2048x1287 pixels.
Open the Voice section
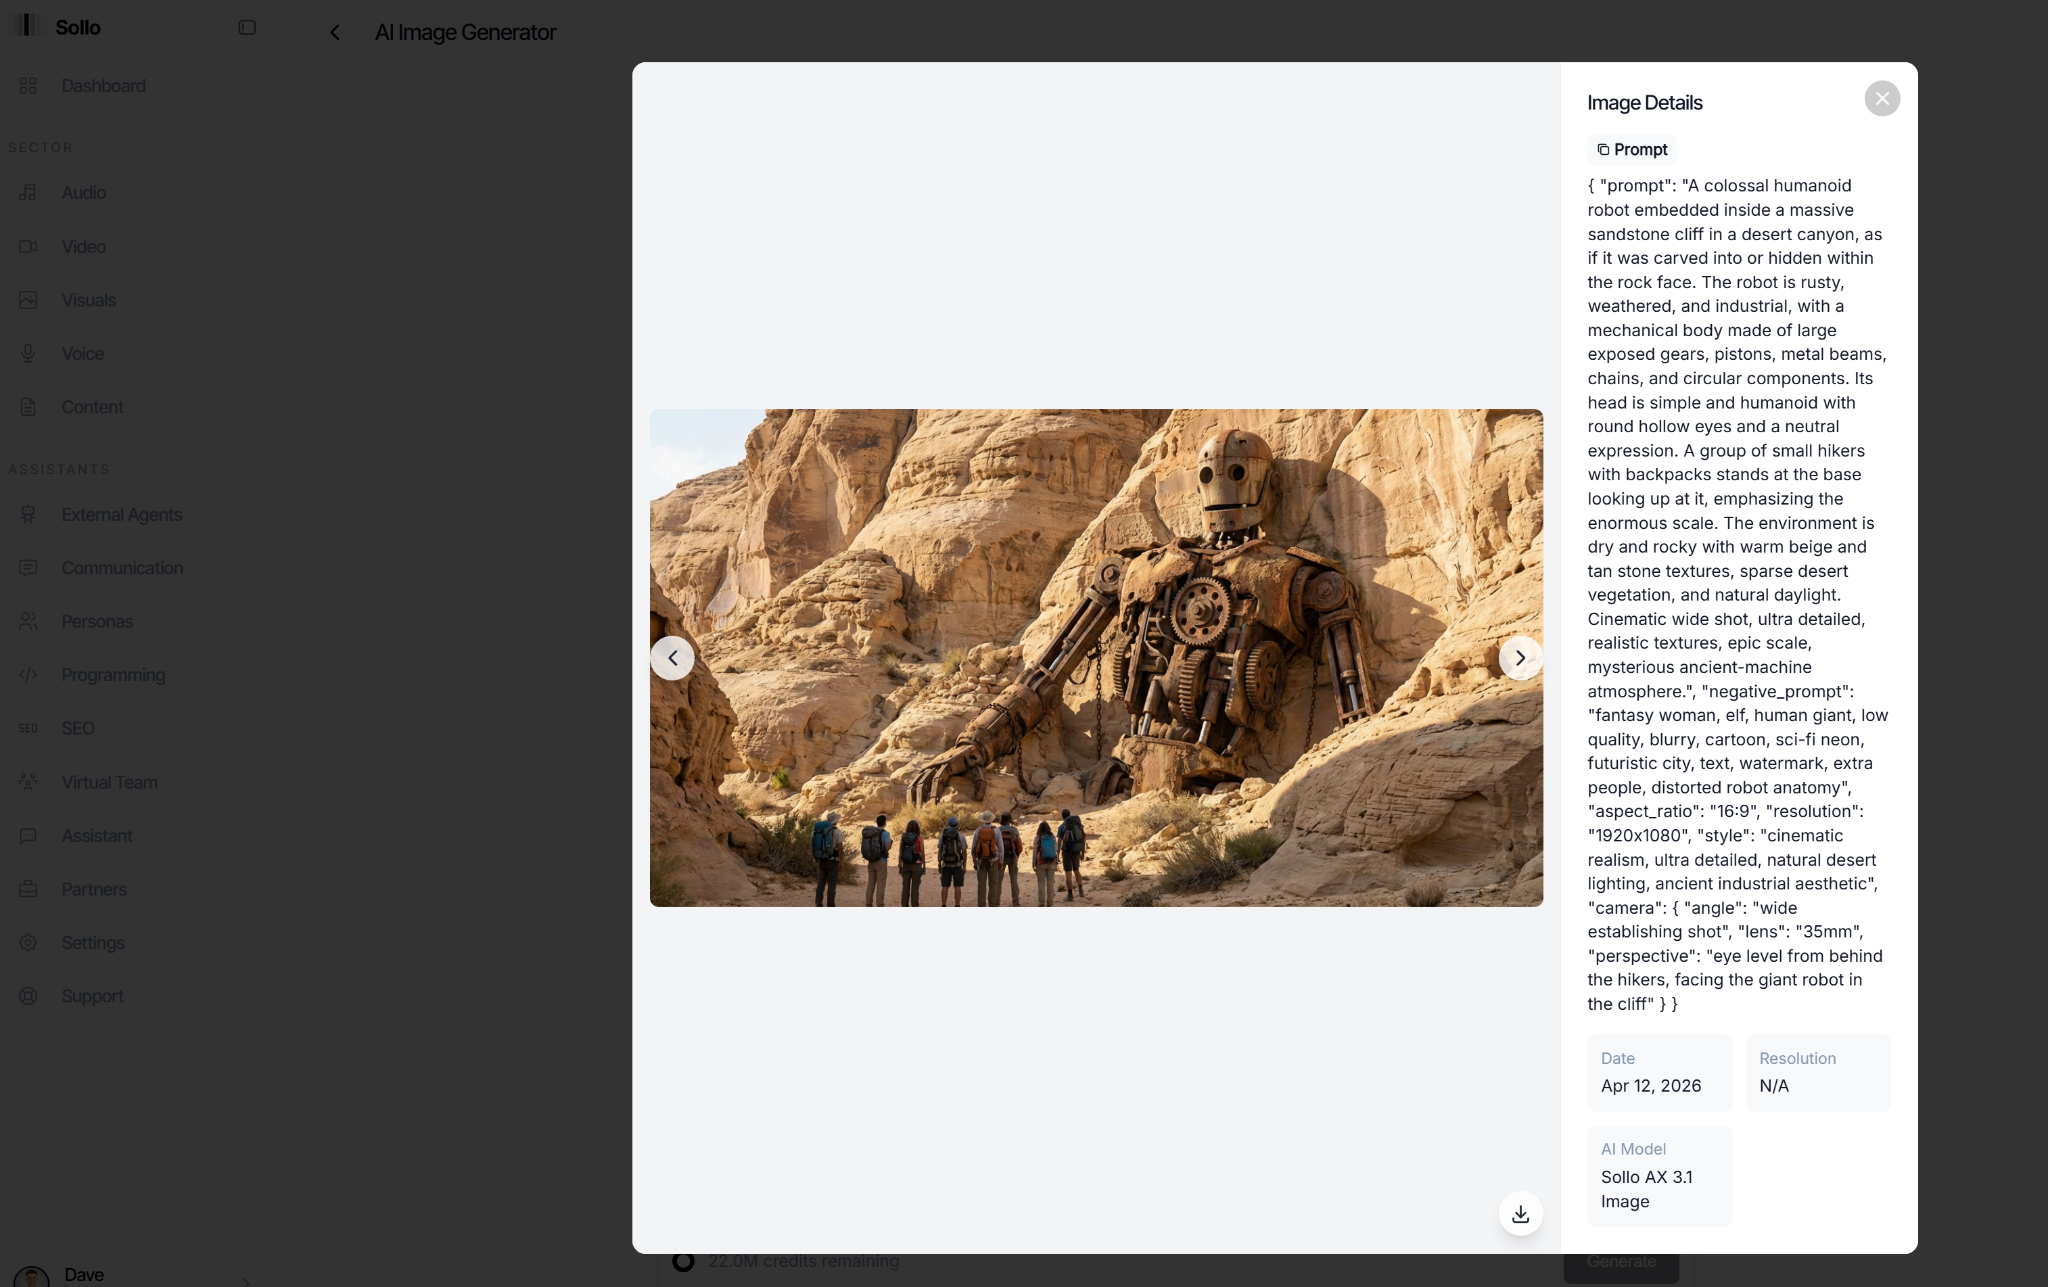tap(82, 354)
